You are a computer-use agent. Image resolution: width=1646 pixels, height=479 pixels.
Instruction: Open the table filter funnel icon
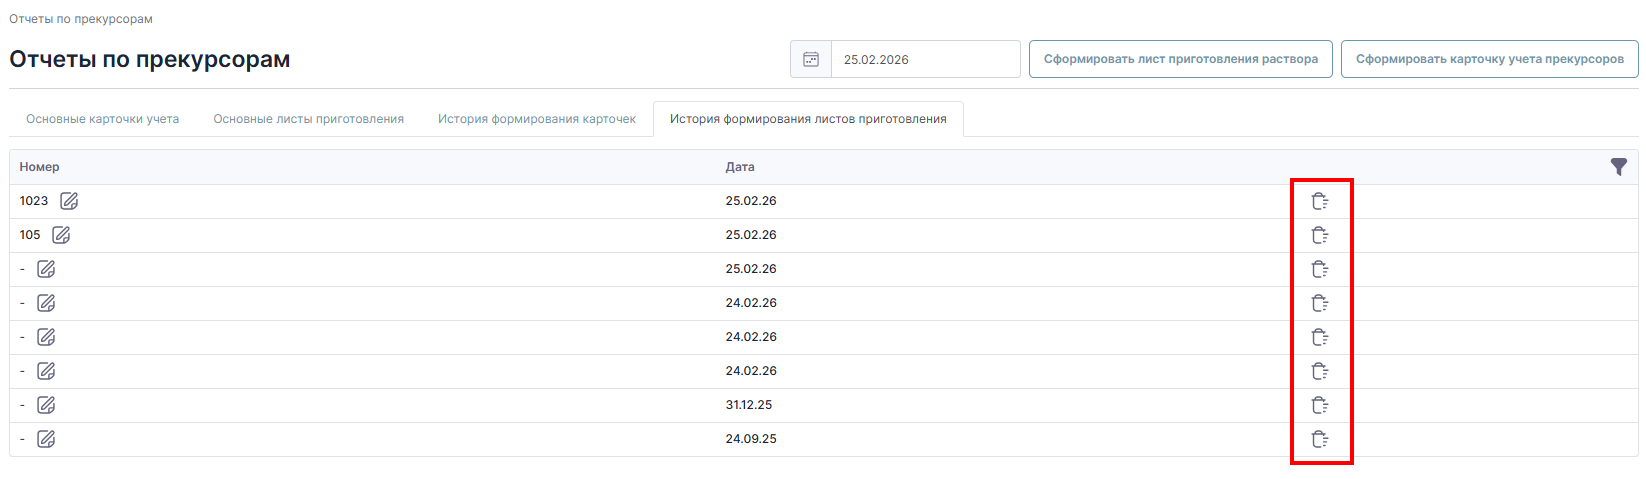tap(1619, 167)
